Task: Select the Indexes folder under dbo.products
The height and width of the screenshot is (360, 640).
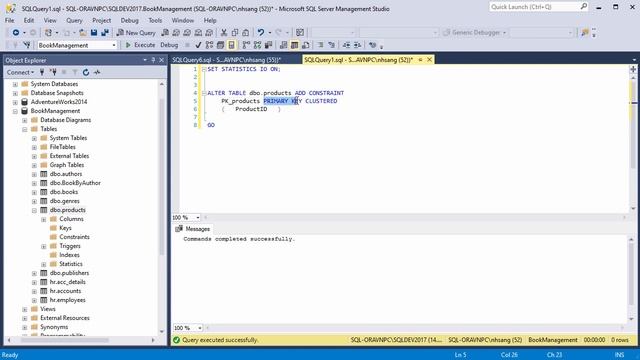Action: (69, 255)
